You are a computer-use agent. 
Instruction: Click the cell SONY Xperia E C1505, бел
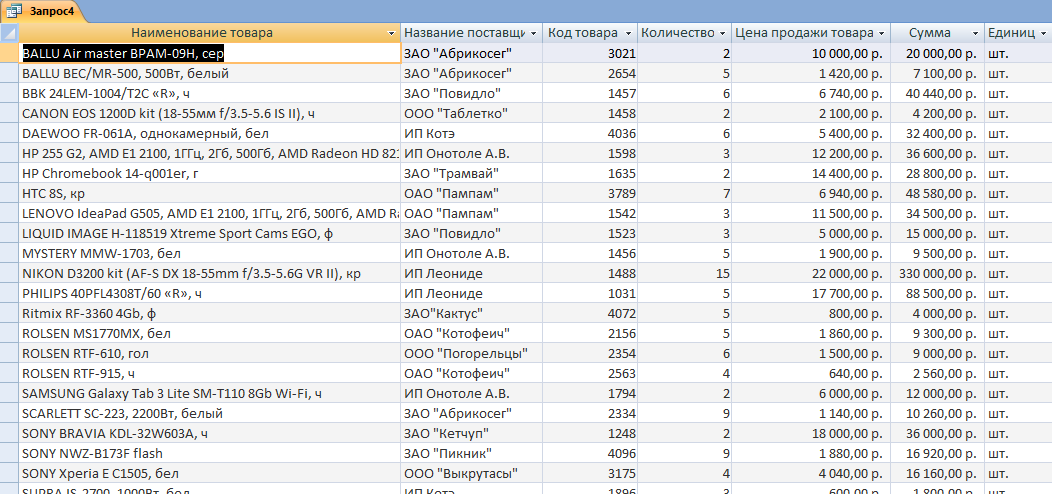[210, 473]
